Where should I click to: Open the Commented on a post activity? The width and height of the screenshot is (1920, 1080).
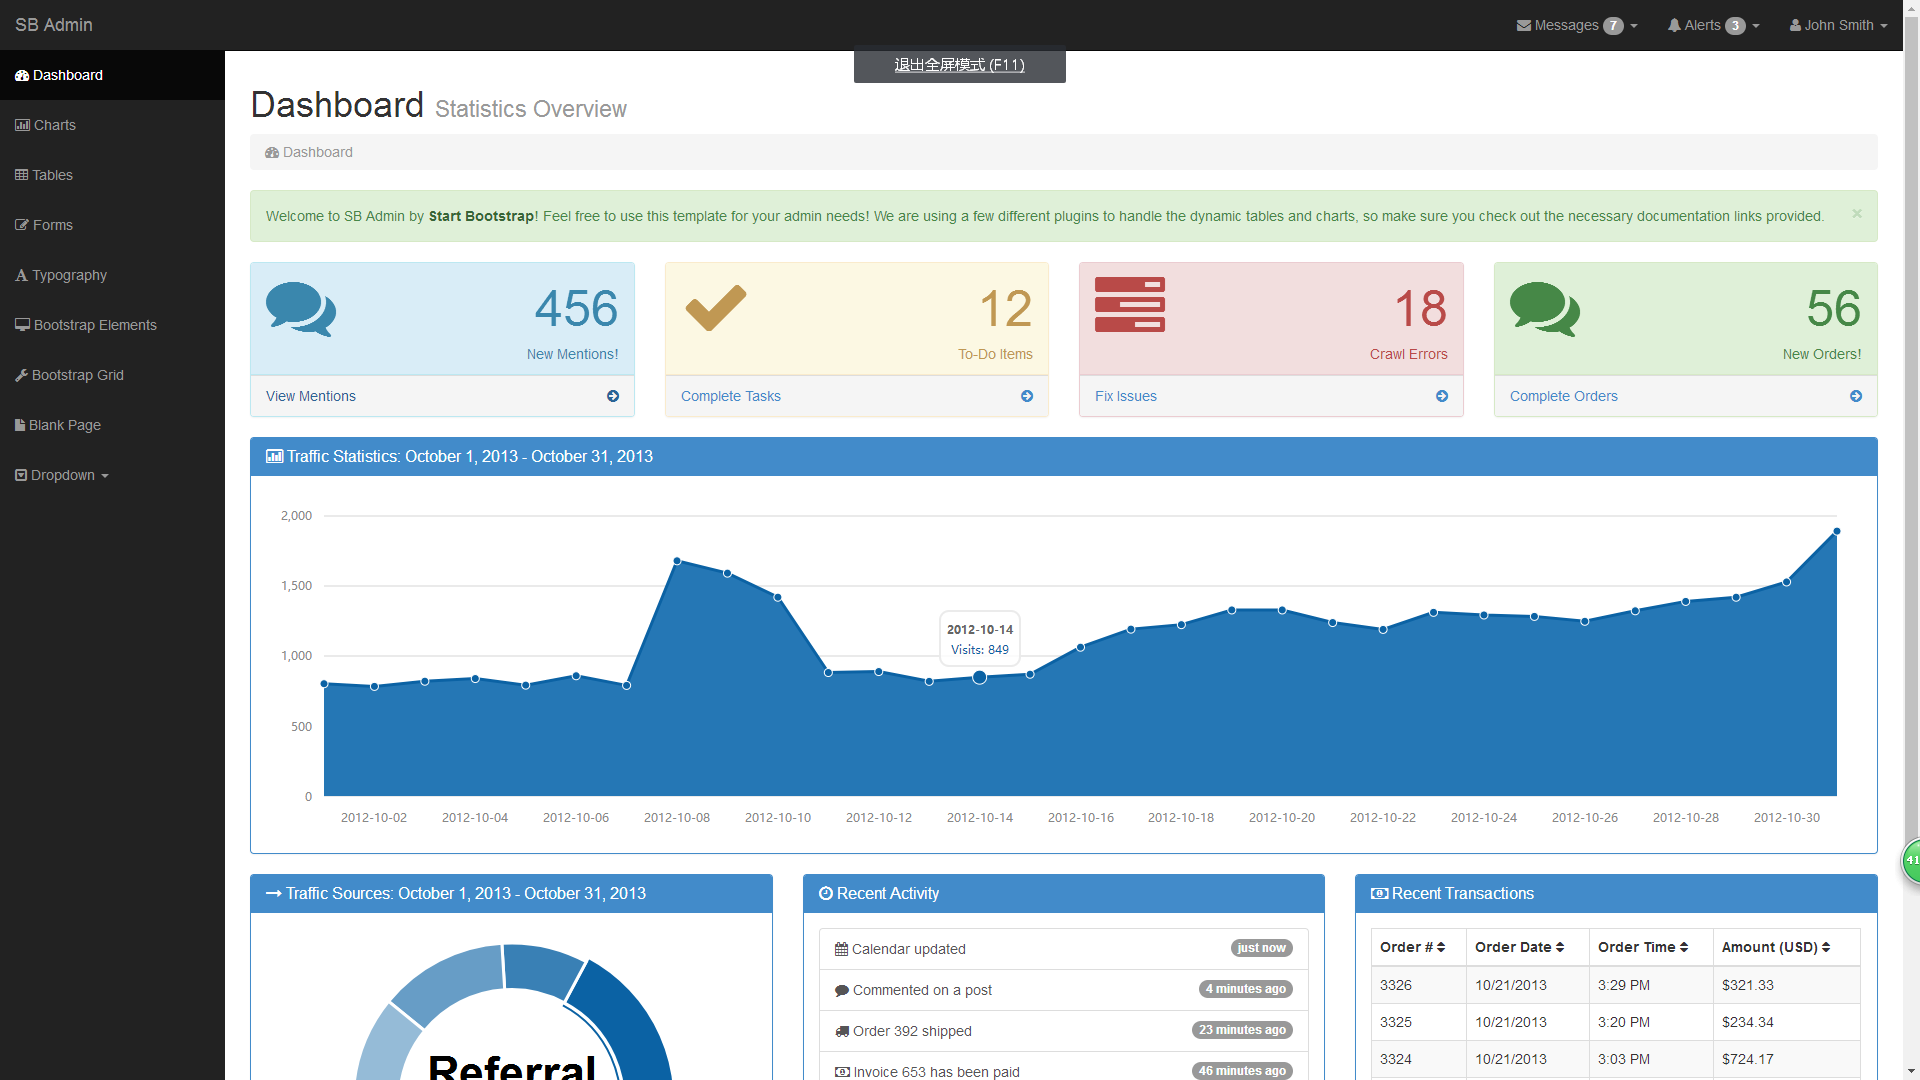tap(1063, 990)
